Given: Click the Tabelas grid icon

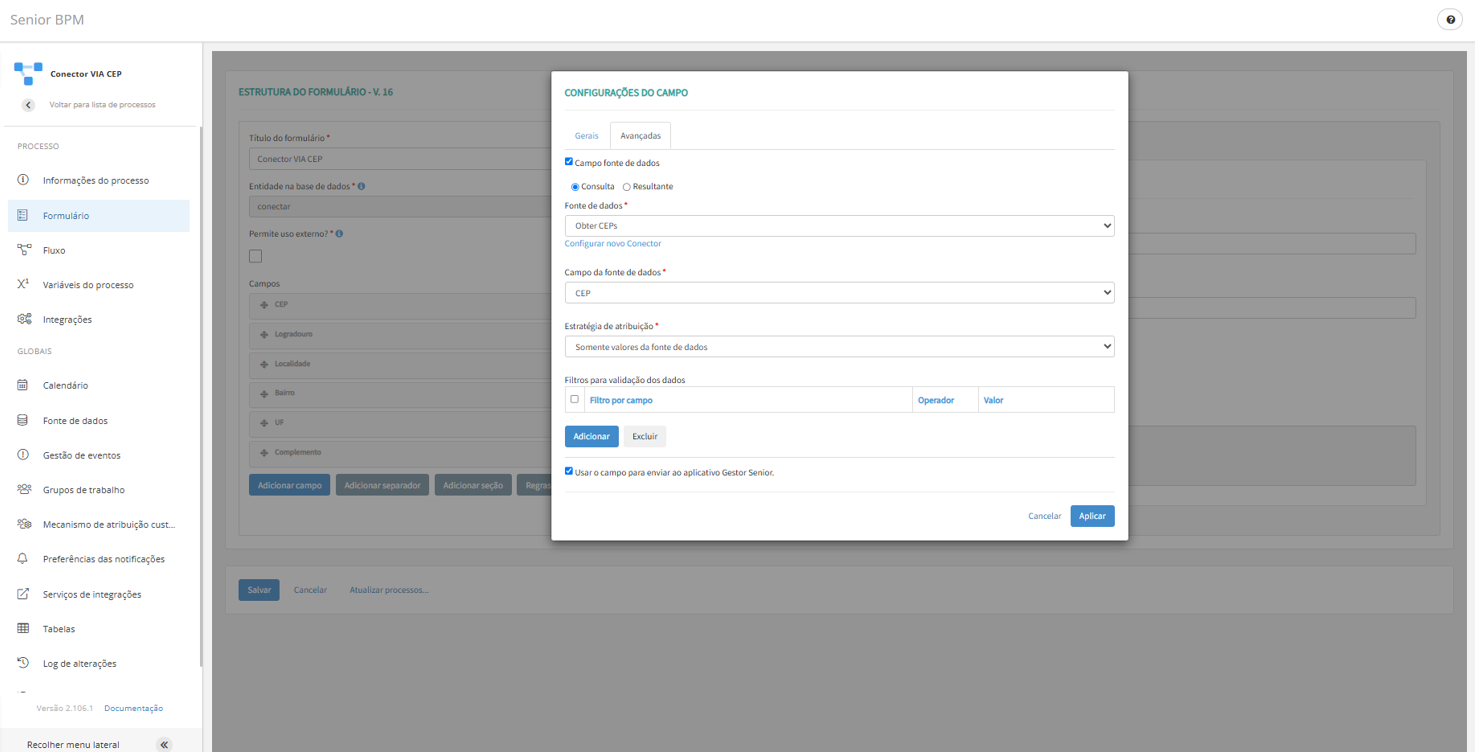Looking at the screenshot, I should [23, 628].
